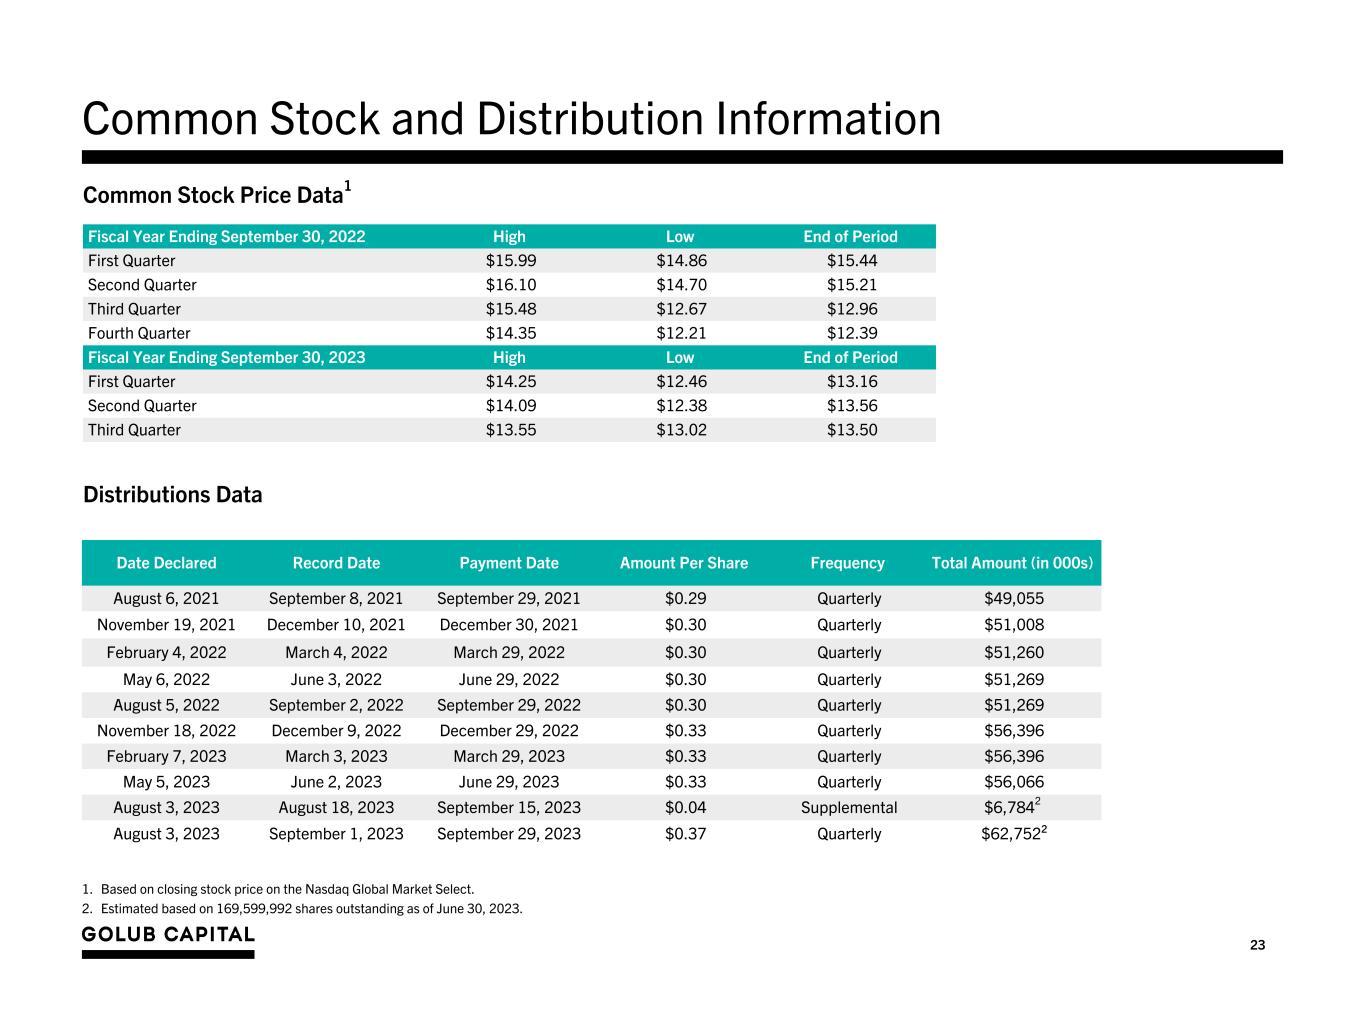Select the Date Declared column header

click(x=166, y=563)
